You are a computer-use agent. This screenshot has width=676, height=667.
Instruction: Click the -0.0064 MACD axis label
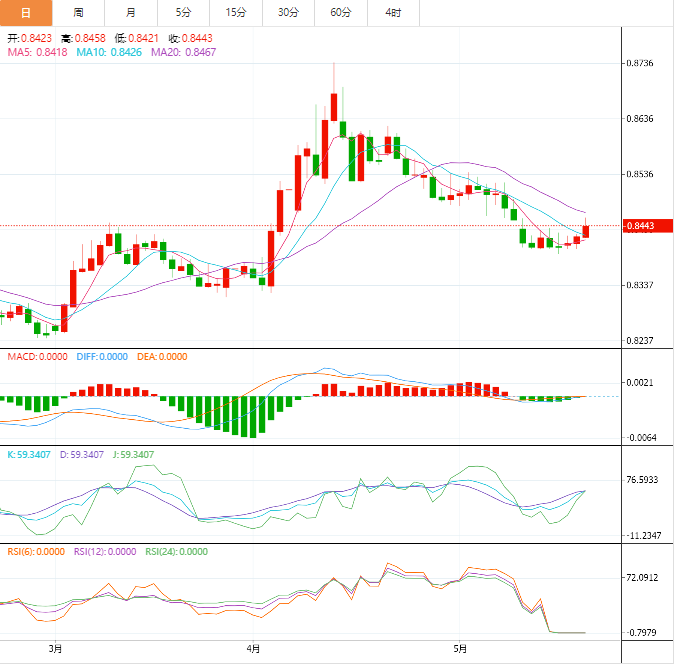coord(641,438)
